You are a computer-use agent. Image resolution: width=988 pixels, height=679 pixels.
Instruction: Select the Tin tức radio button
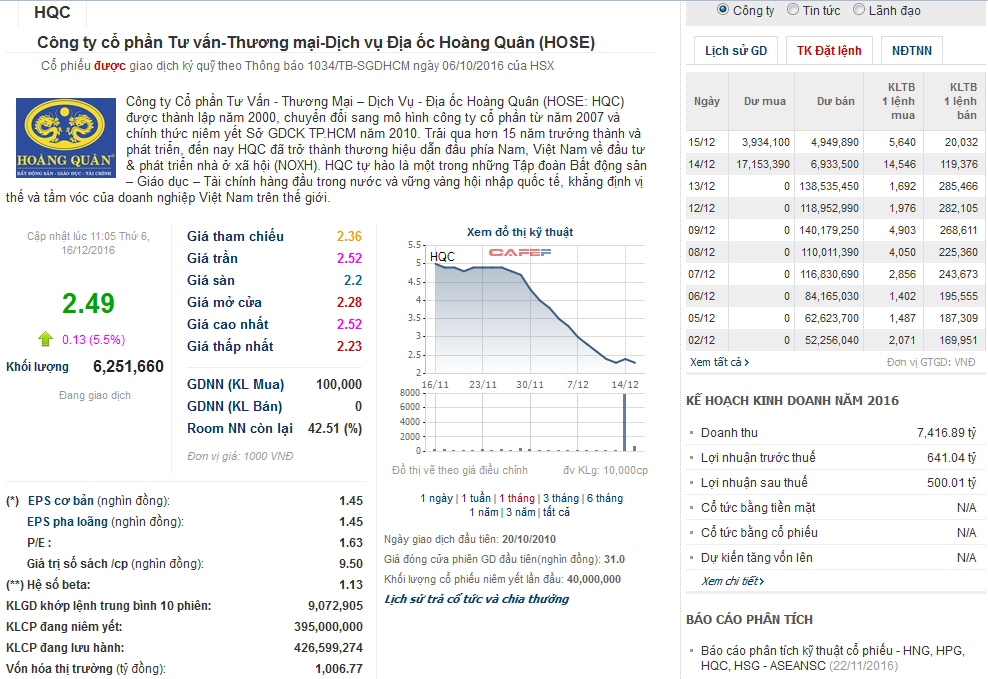tap(793, 9)
